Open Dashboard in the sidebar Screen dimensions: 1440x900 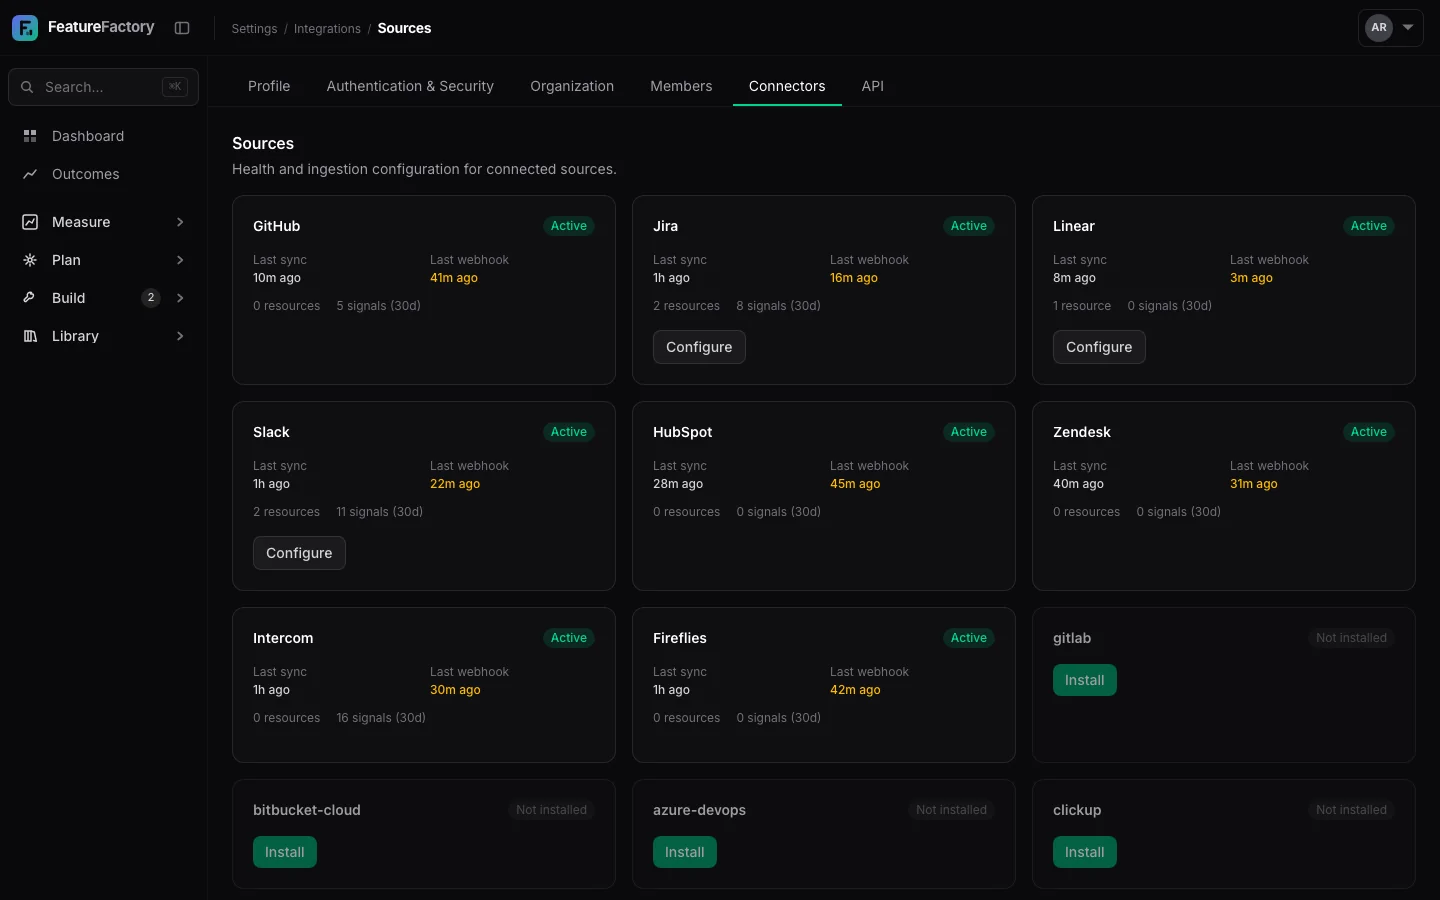(x=103, y=136)
